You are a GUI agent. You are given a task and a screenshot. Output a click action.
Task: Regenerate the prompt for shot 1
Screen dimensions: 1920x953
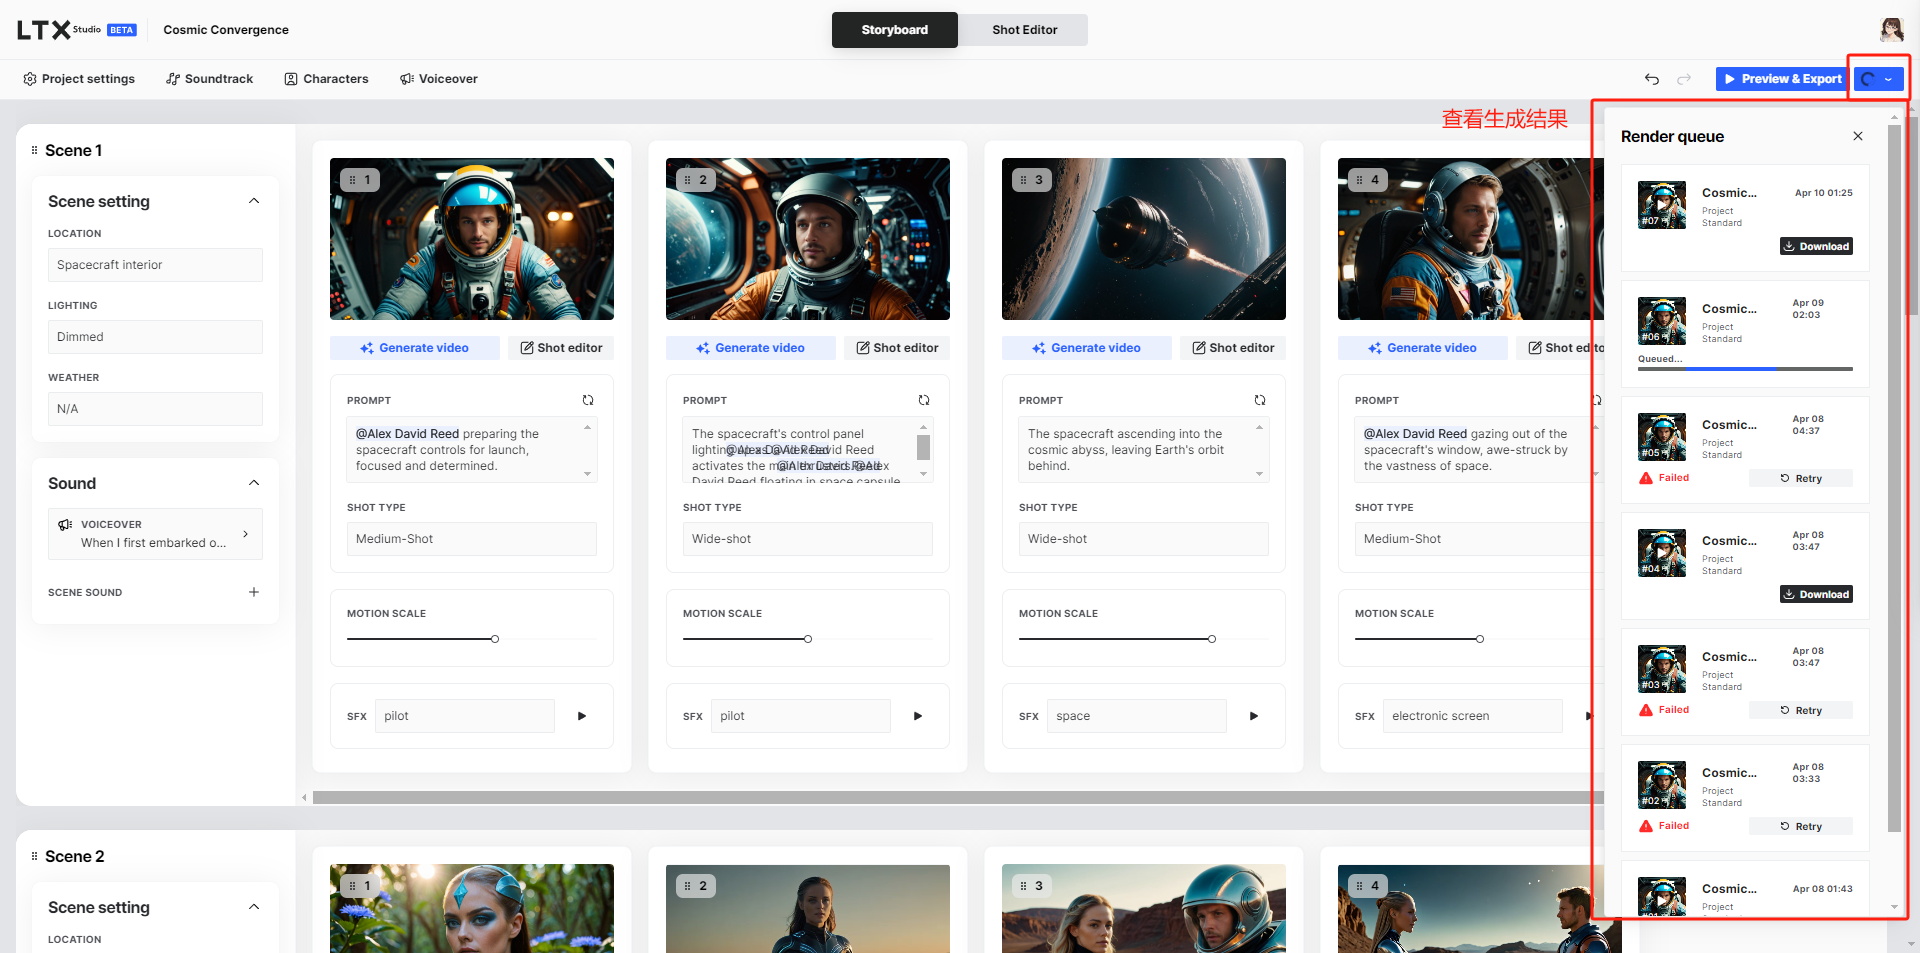(588, 400)
